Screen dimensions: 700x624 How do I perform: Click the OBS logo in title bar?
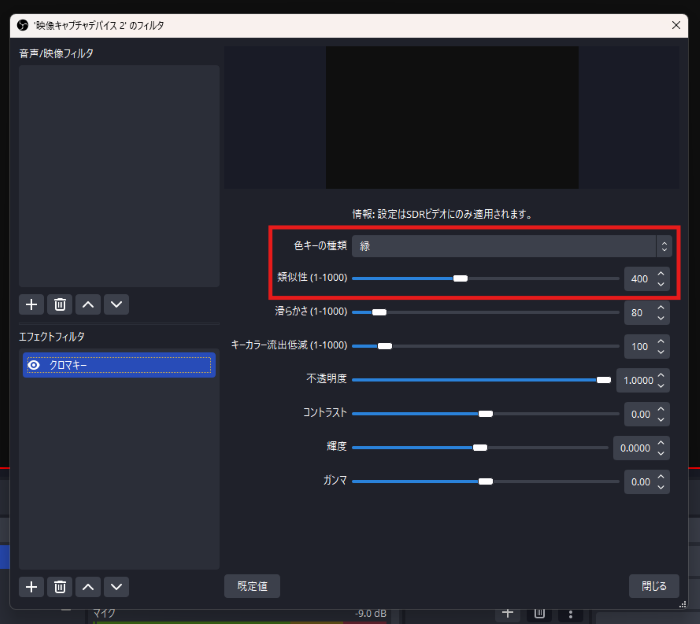22,25
